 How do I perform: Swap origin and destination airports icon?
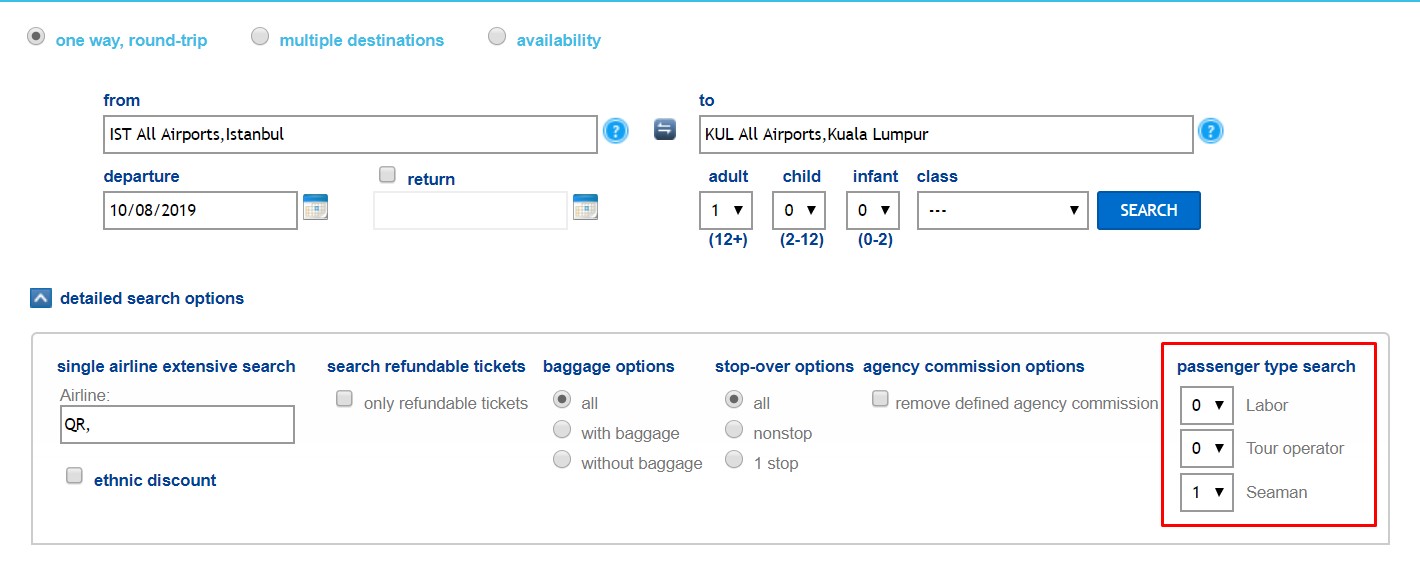coord(665,129)
